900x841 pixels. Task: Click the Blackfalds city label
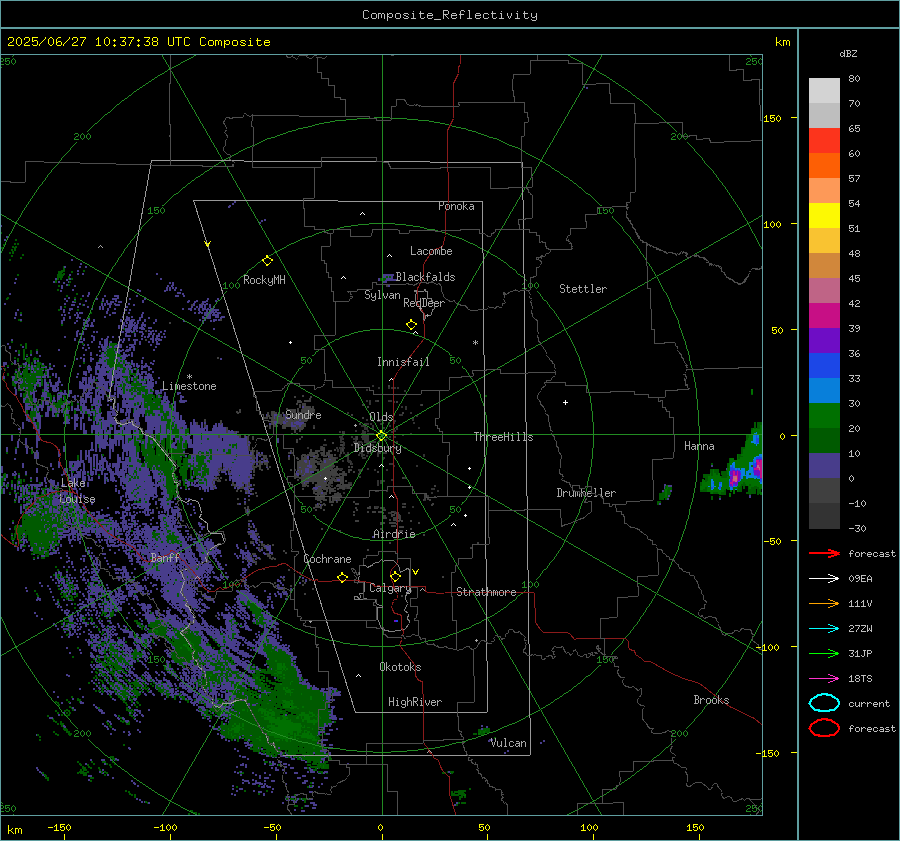tap(425, 277)
